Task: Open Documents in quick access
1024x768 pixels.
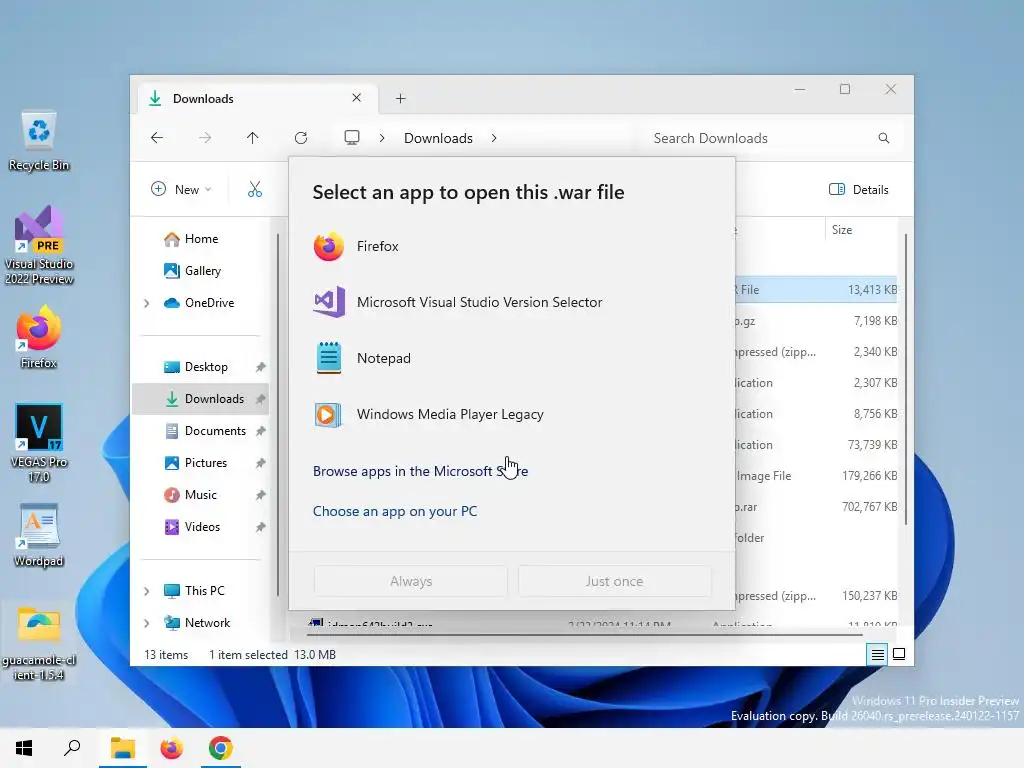Action: [215, 431]
